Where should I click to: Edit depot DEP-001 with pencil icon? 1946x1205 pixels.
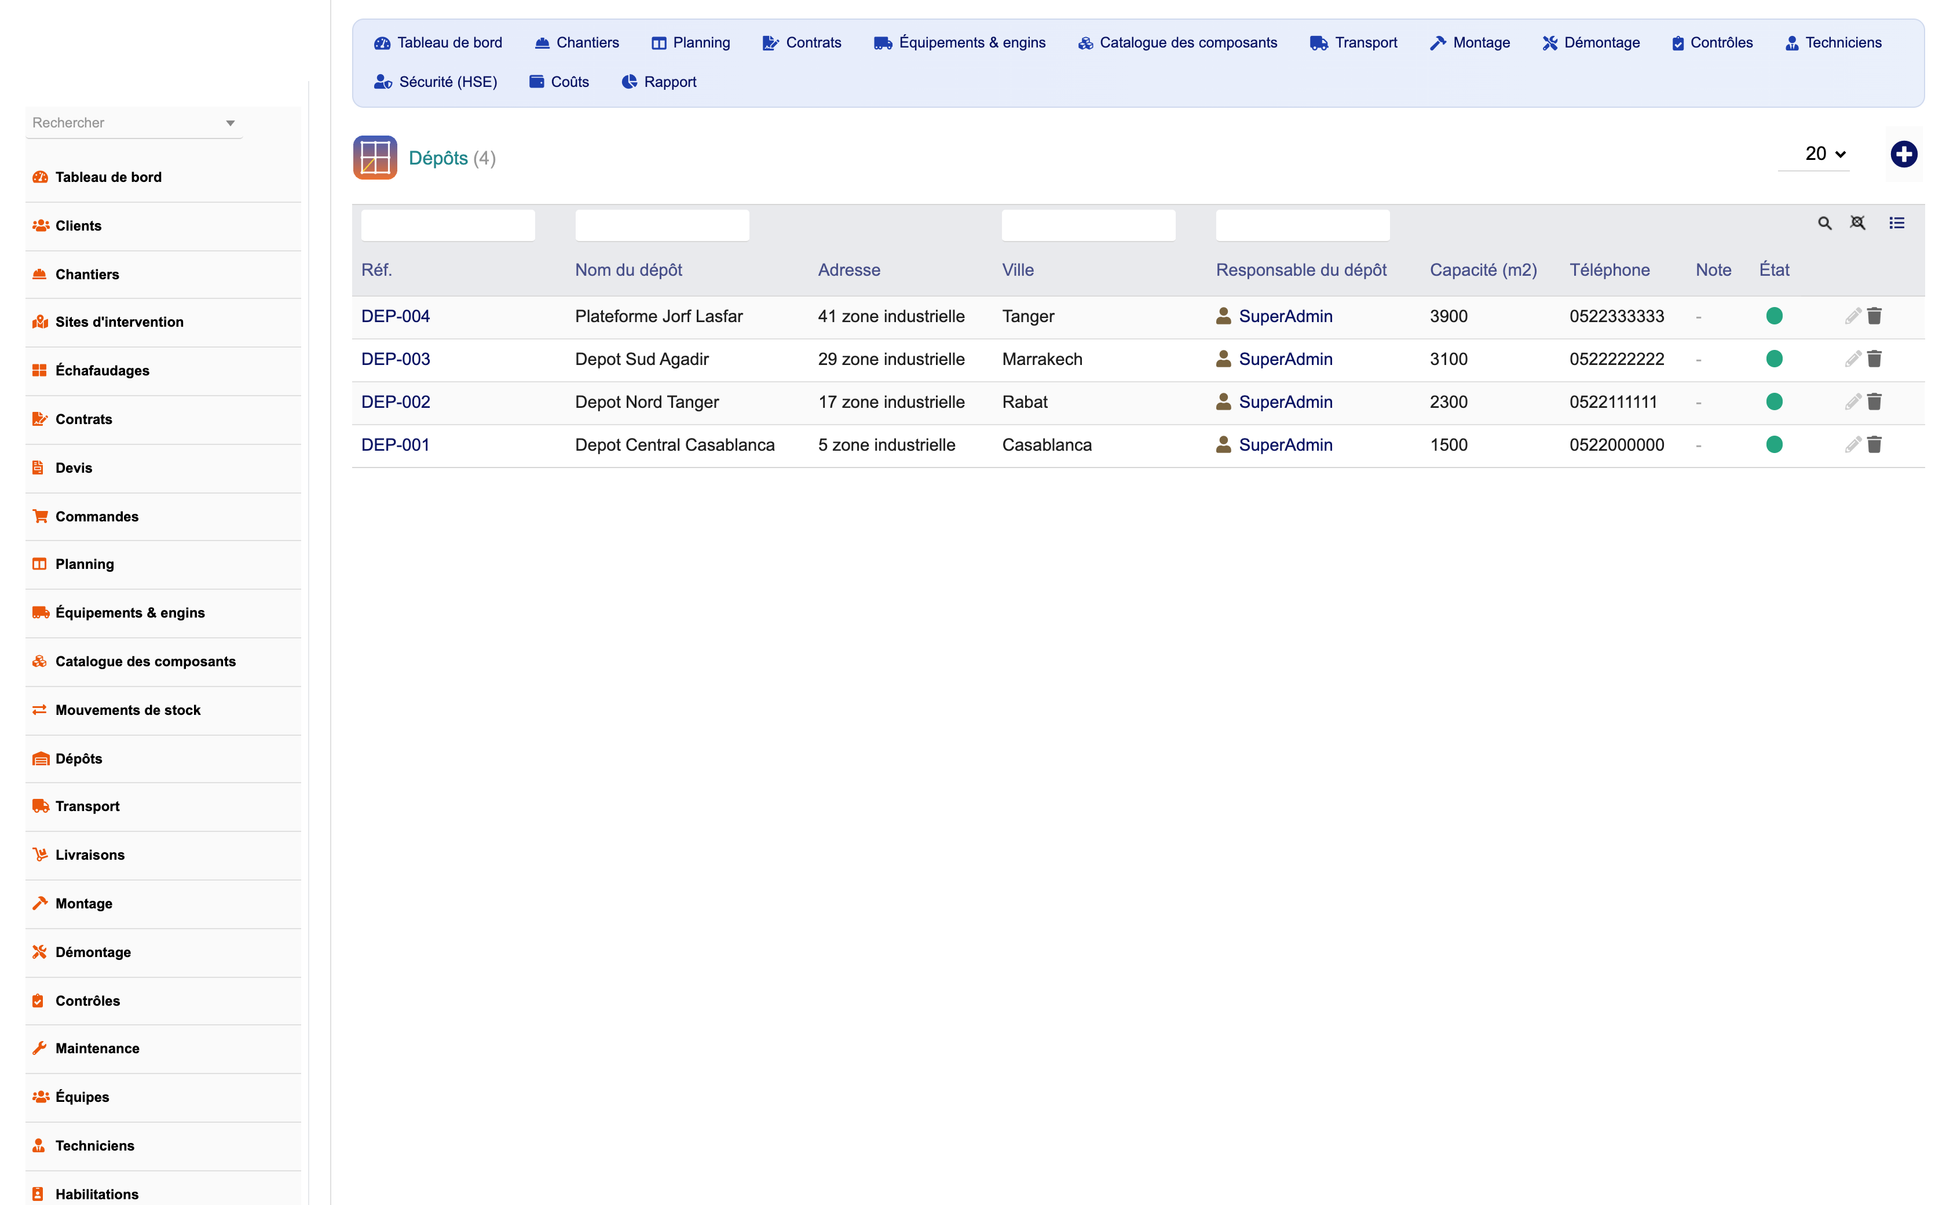point(1852,445)
